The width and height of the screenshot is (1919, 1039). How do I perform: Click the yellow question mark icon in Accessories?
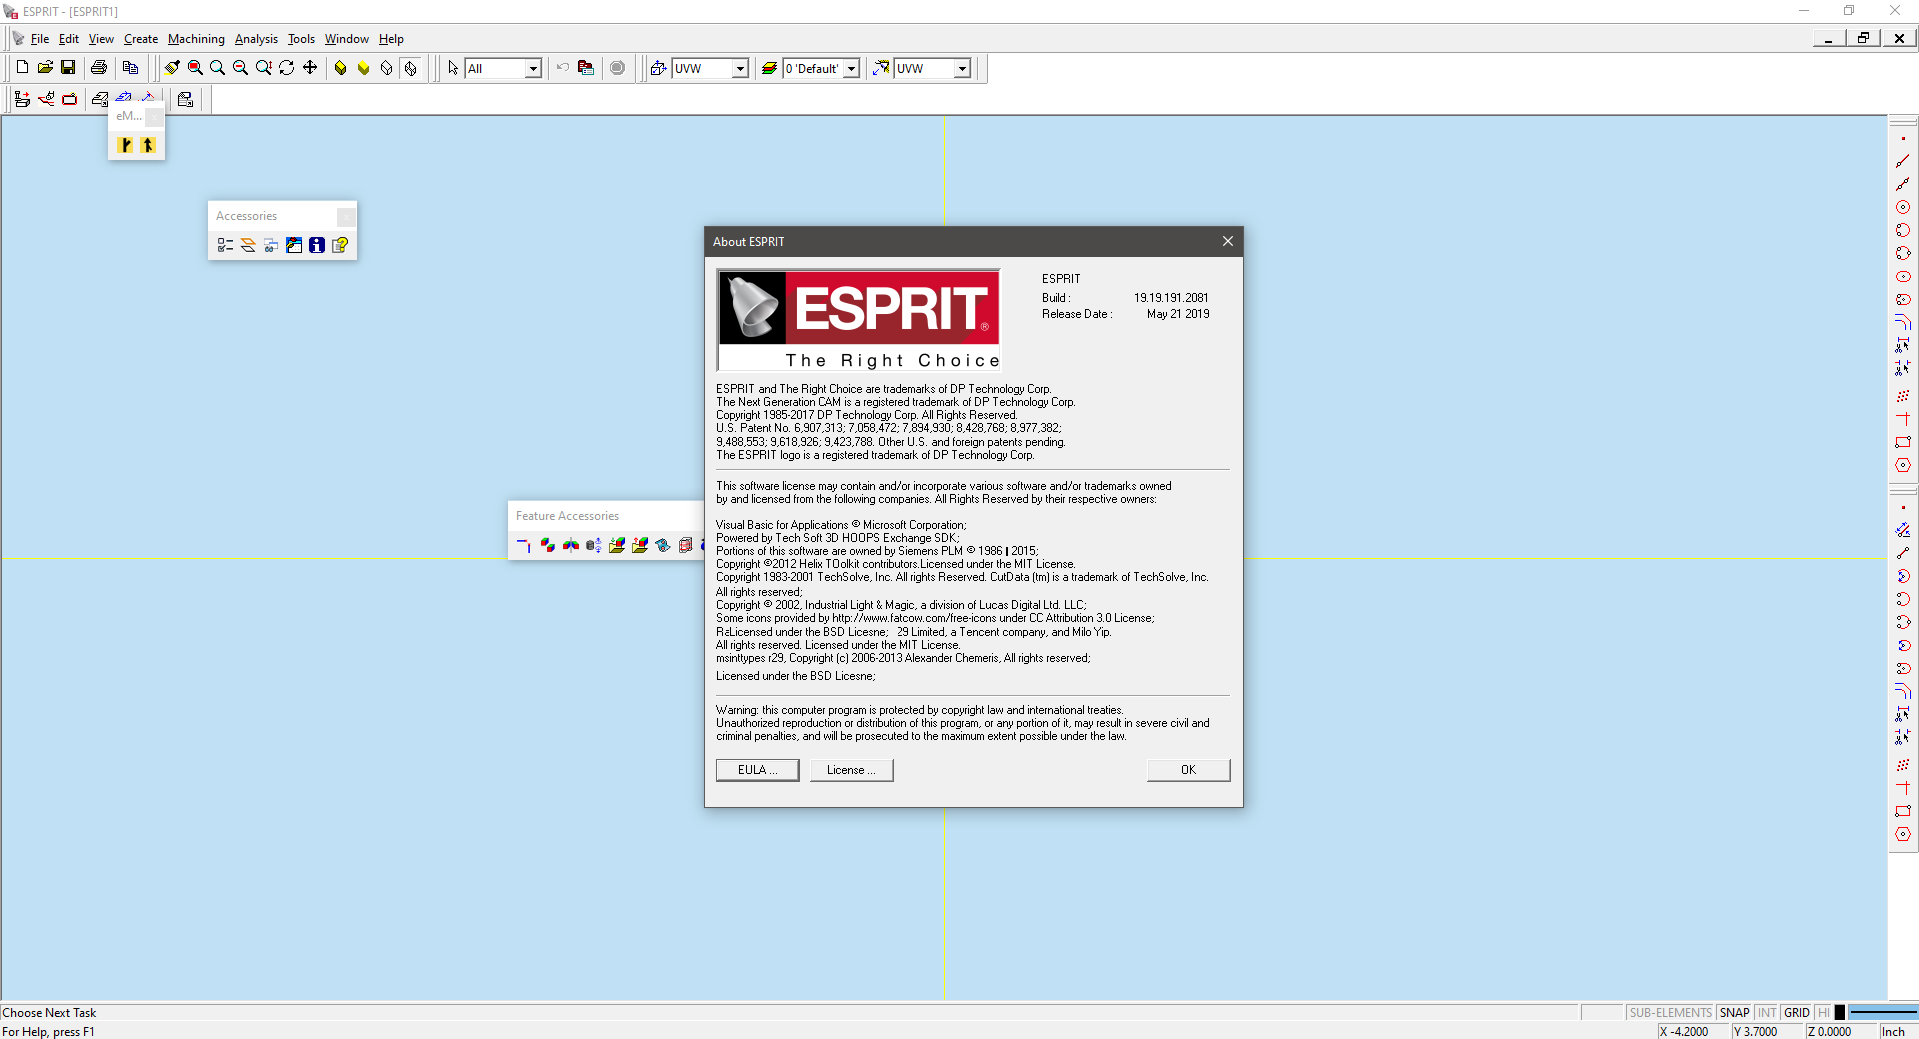(340, 245)
